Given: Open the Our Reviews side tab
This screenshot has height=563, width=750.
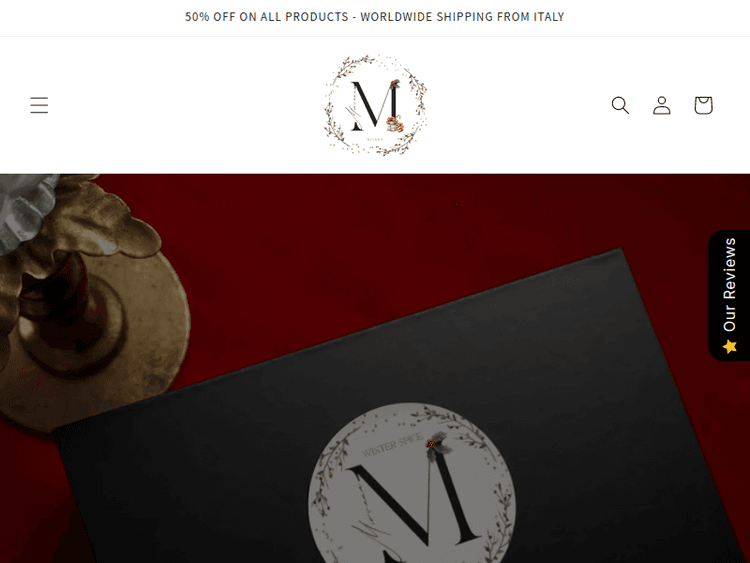Looking at the screenshot, I should (729, 295).
